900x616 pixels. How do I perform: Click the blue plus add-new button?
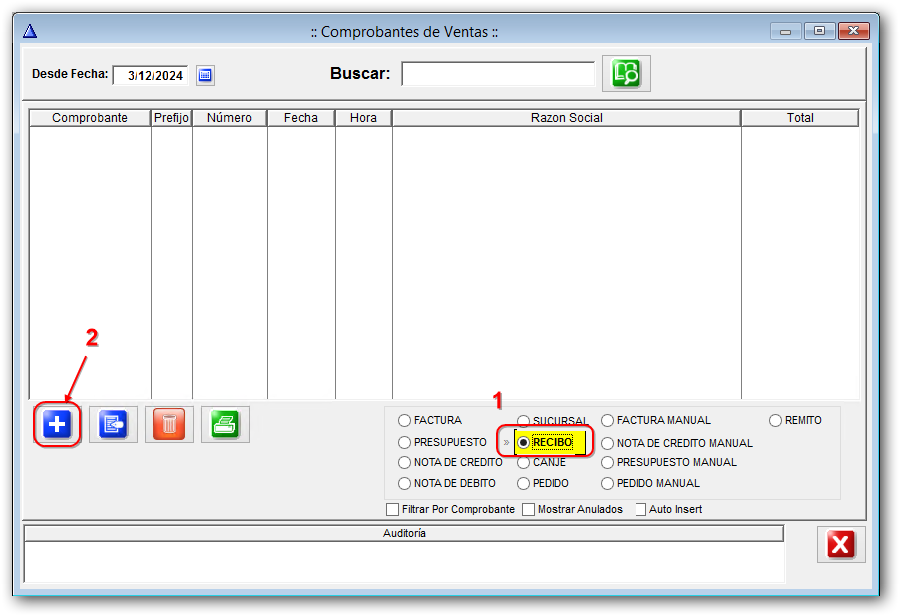click(x=57, y=425)
